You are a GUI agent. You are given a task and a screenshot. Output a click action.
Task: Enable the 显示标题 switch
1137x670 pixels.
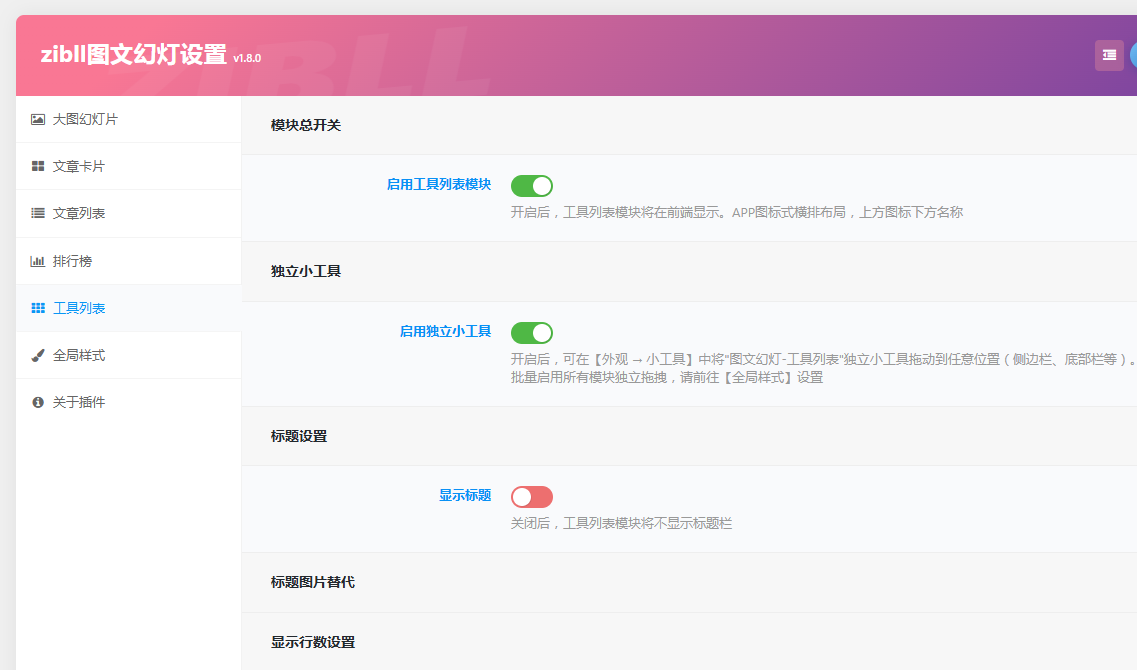coord(532,497)
